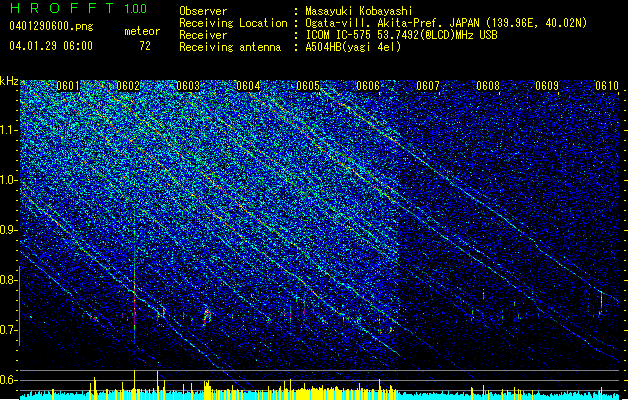Click the kHz axis unit label
Image resolution: width=629 pixels, height=400 pixels.
click(x=9, y=81)
